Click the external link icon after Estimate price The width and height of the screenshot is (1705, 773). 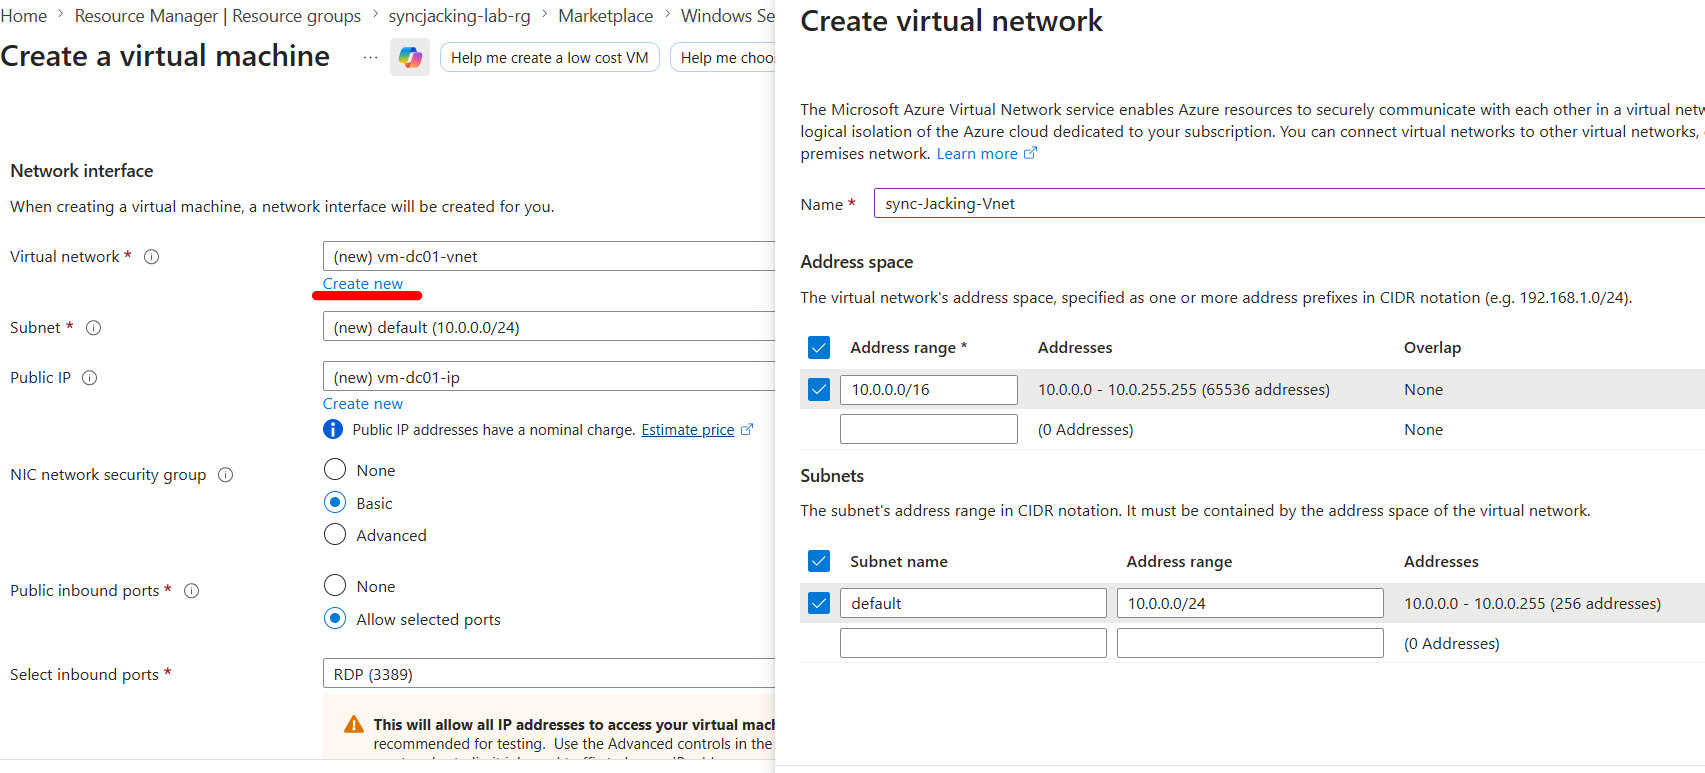[747, 429]
